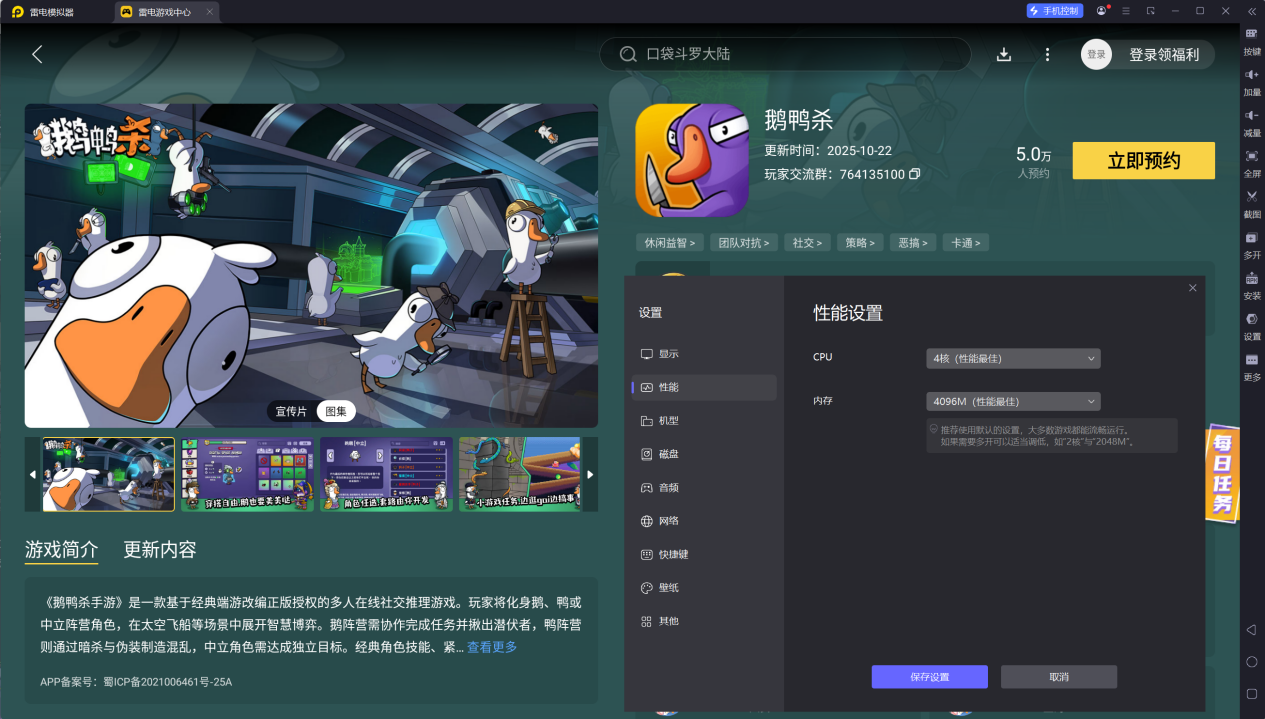Click the second screenshot thumbnail below the video

(x=247, y=474)
